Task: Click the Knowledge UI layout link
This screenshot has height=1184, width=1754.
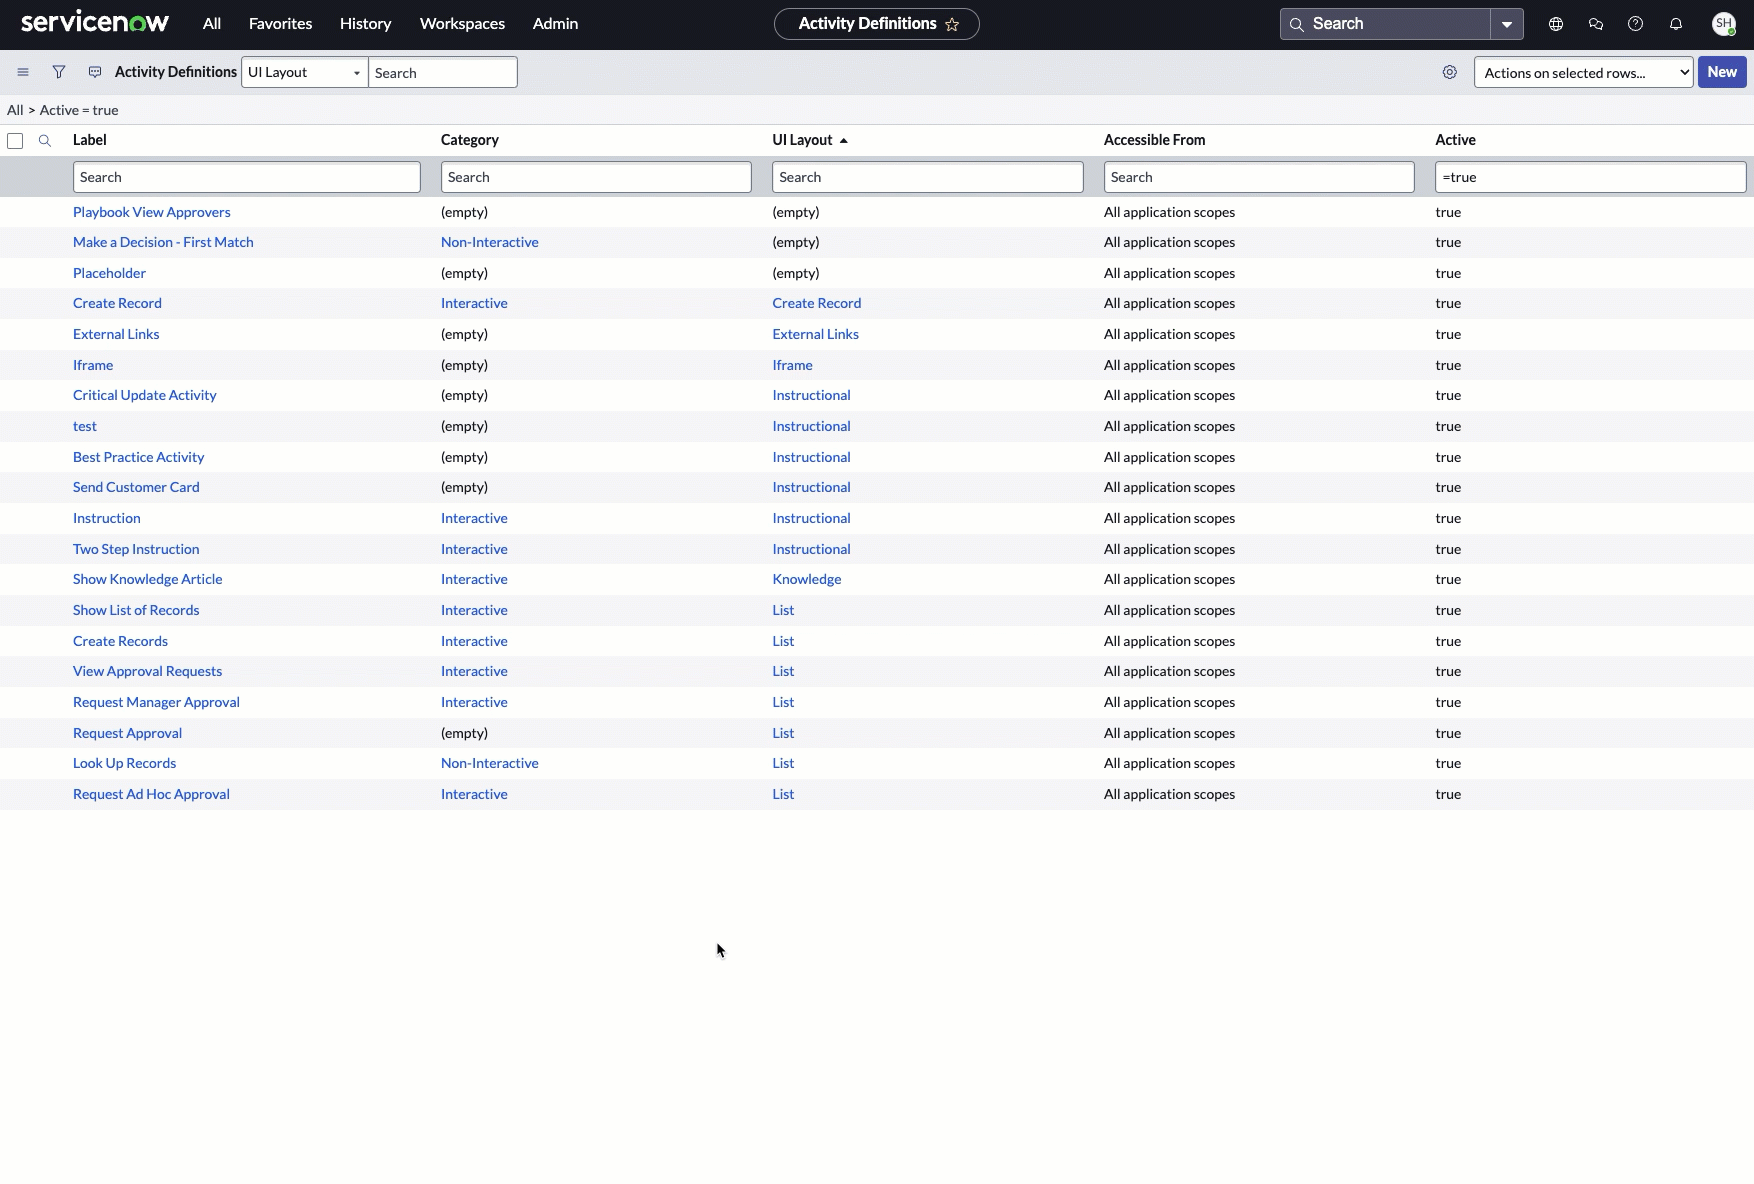Action: (x=807, y=579)
